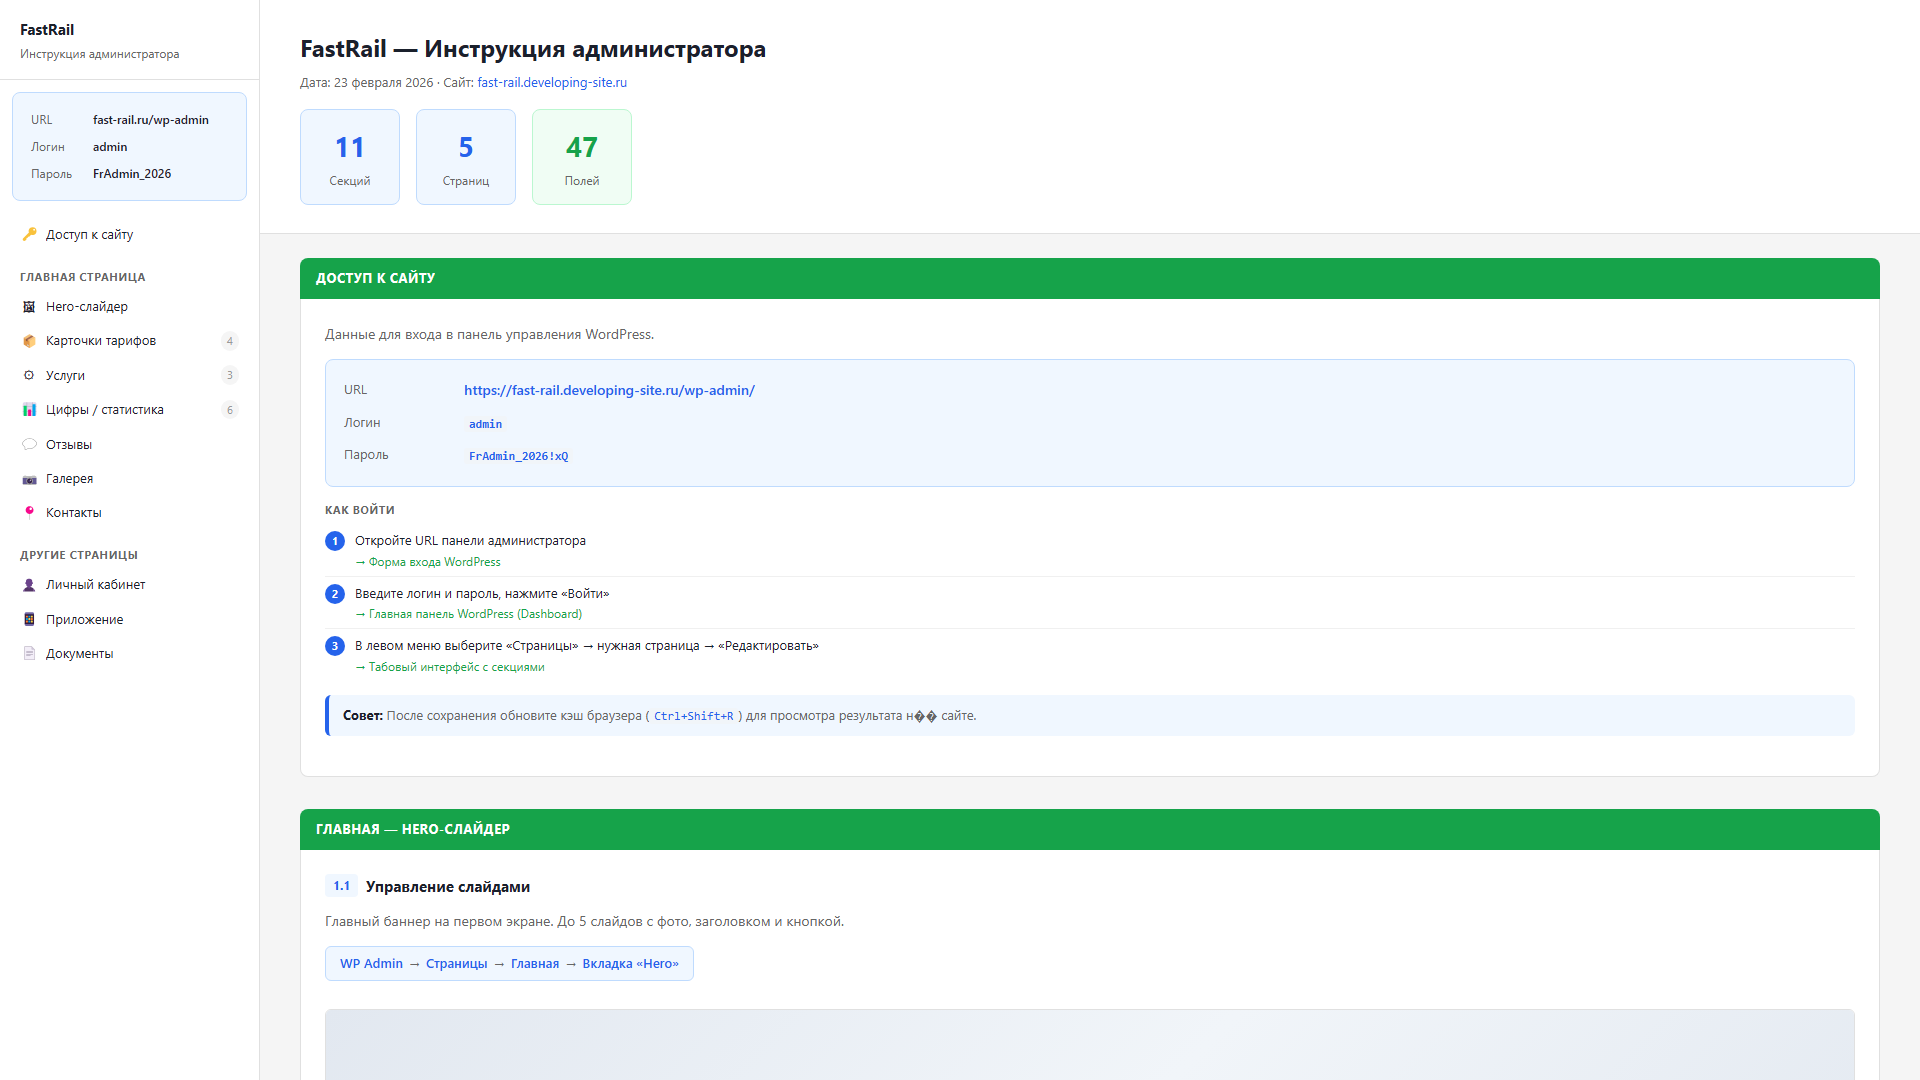Click the pin icon beside «Контакты»
The height and width of the screenshot is (1080, 1920).
click(x=29, y=512)
